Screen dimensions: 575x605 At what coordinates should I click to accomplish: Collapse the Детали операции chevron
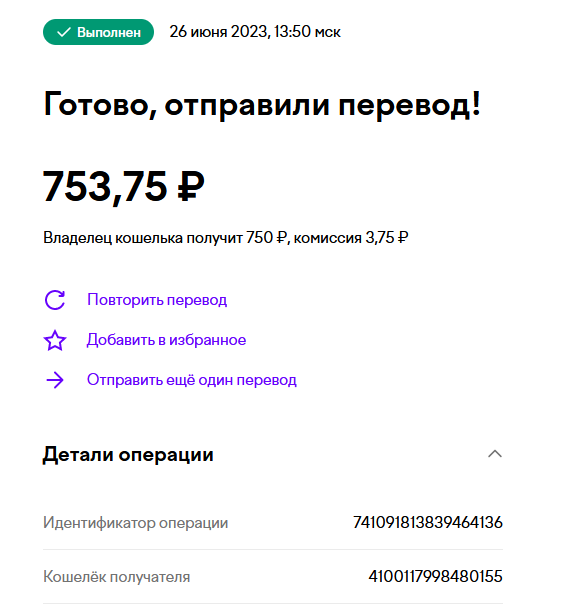click(x=495, y=454)
